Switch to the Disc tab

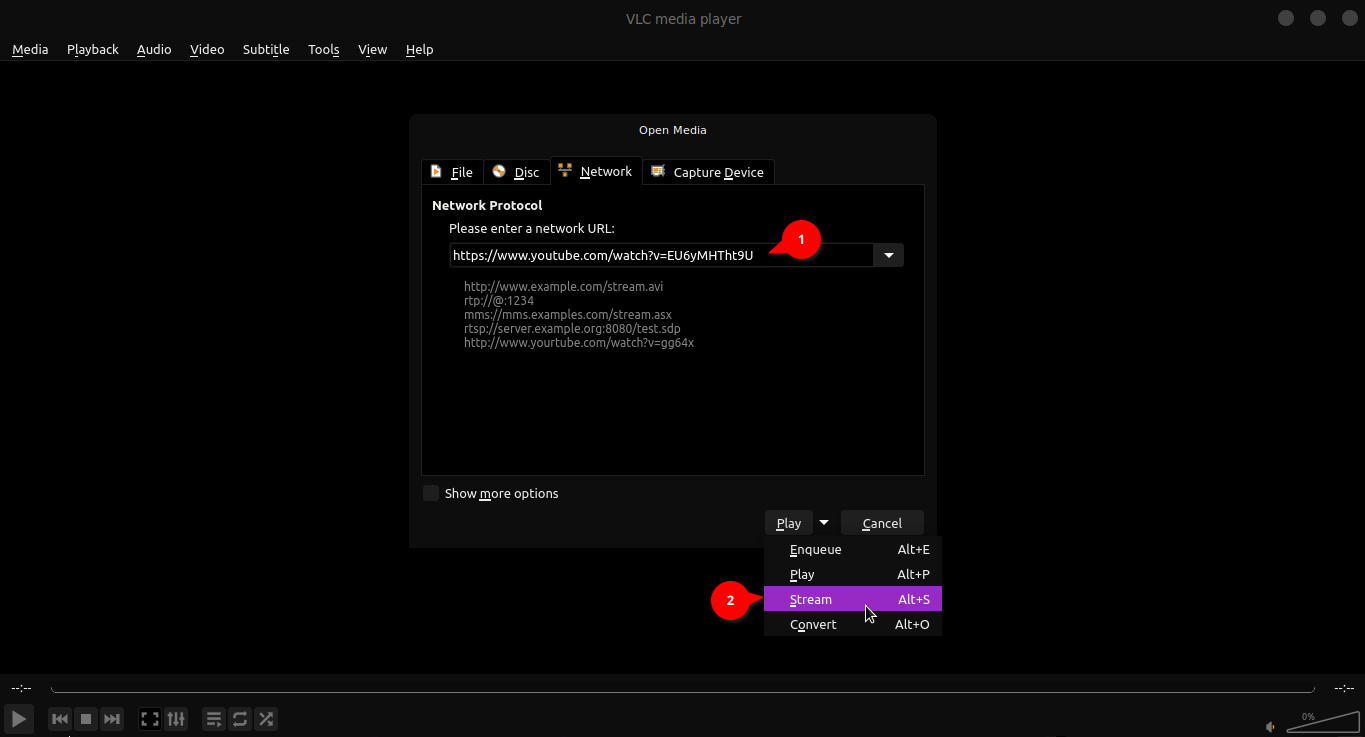point(516,172)
